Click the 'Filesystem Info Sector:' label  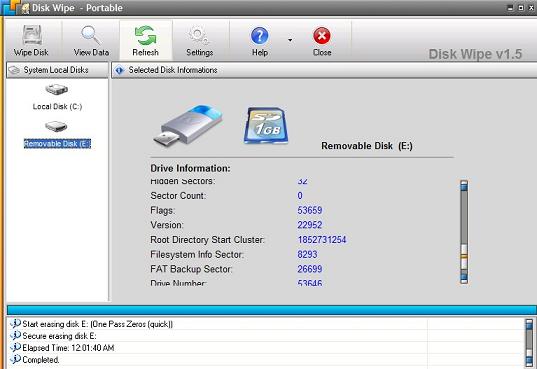tap(197, 255)
